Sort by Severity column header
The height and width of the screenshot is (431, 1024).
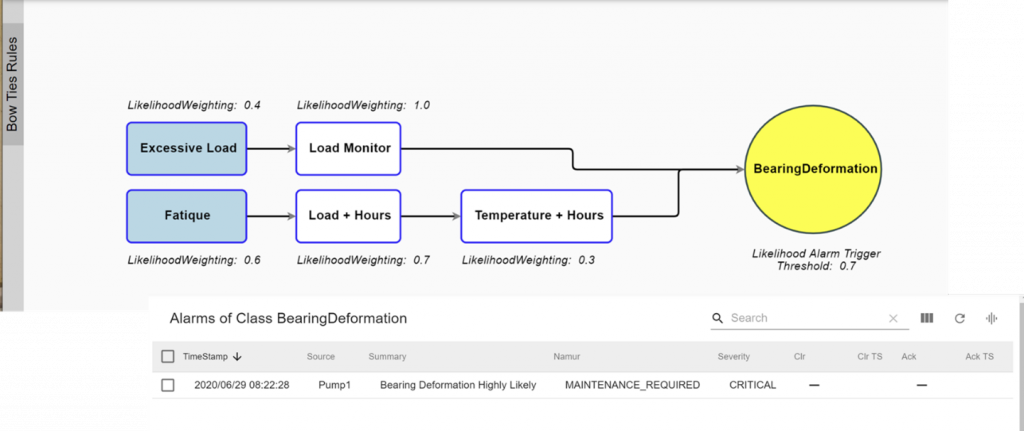(x=734, y=357)
